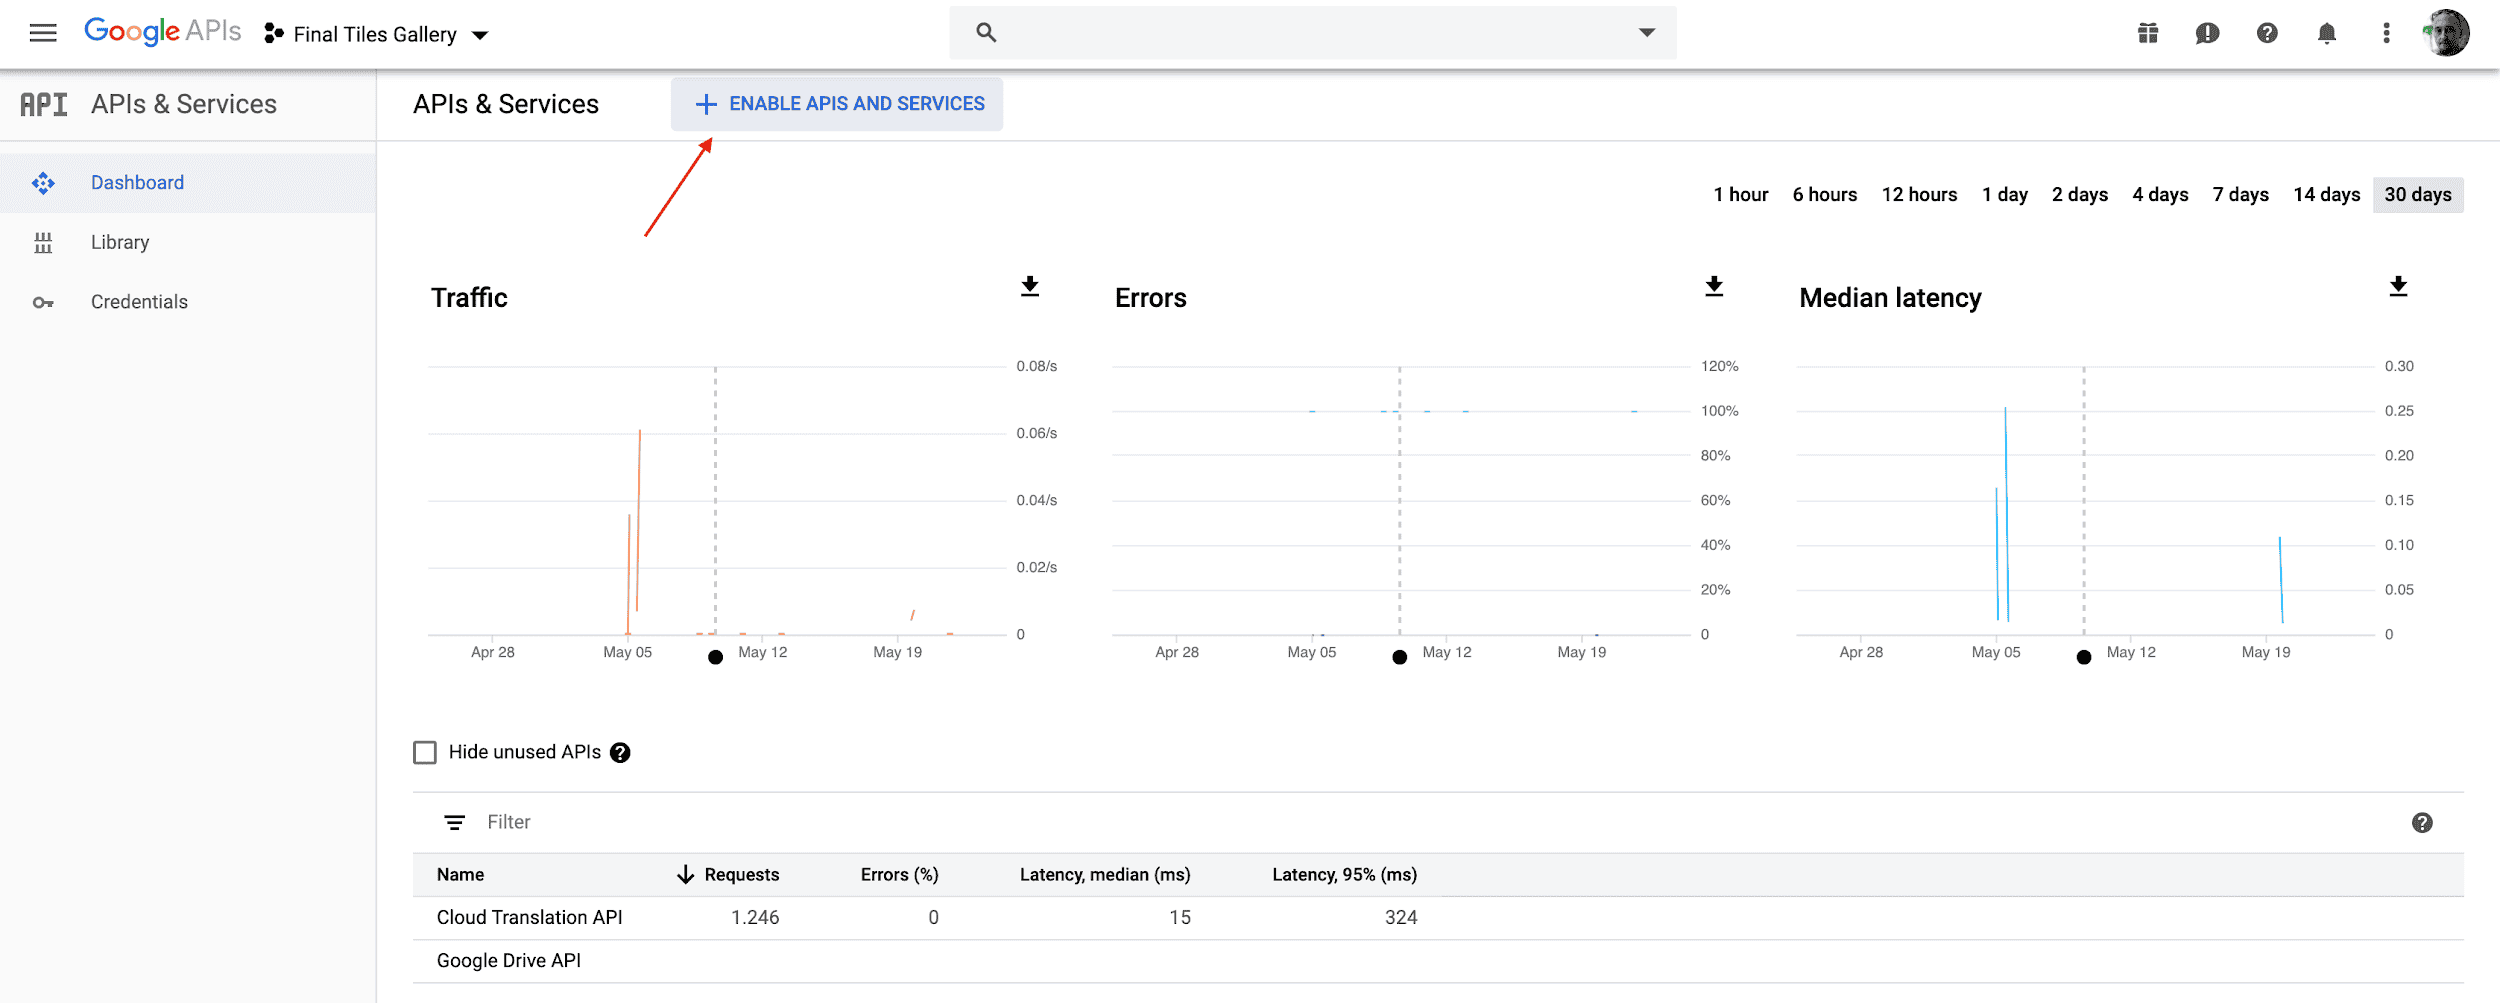
Task: Click the Median latency chart marker dot
Action: coord(2083,657)
